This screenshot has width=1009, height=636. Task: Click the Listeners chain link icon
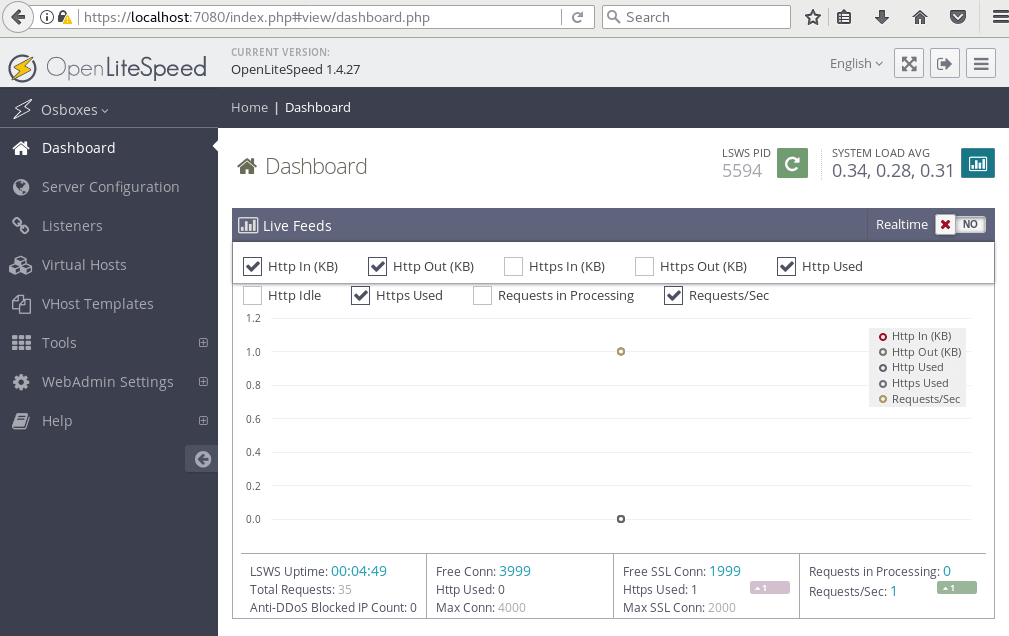pyautogui.click(x=21, y=226)
